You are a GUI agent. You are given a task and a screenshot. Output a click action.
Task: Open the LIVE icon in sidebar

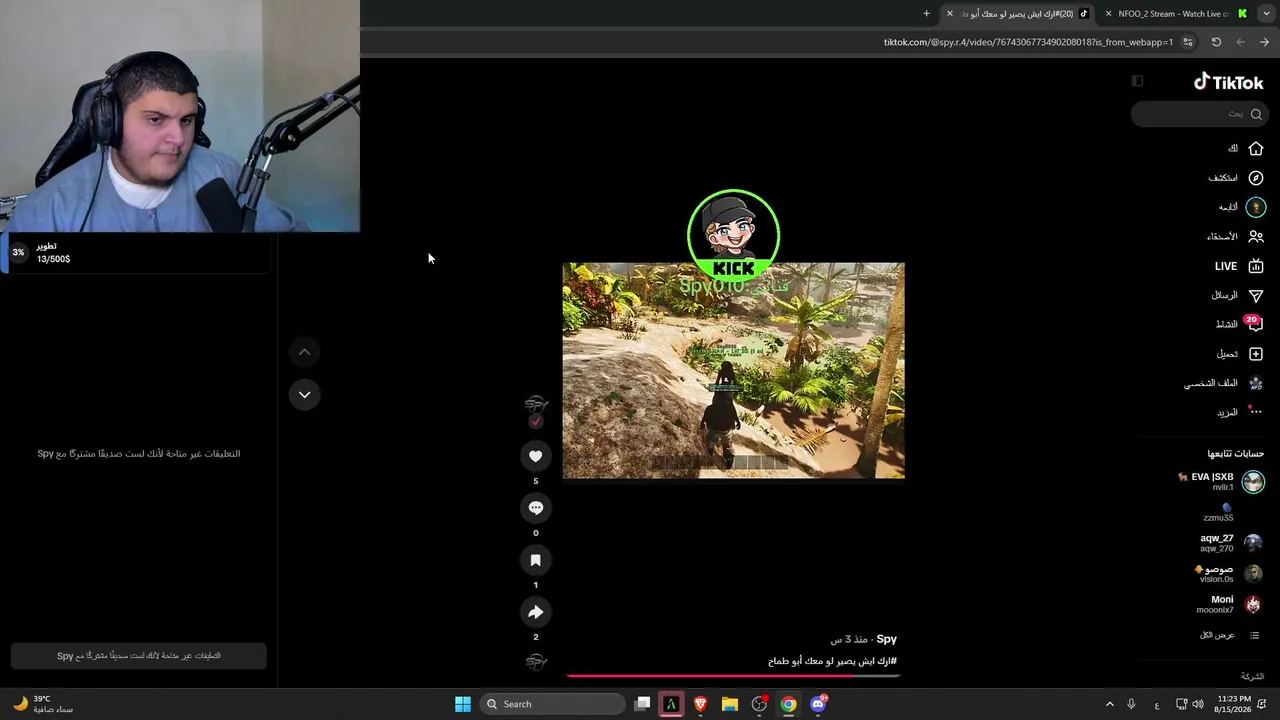coord(1256,266)
